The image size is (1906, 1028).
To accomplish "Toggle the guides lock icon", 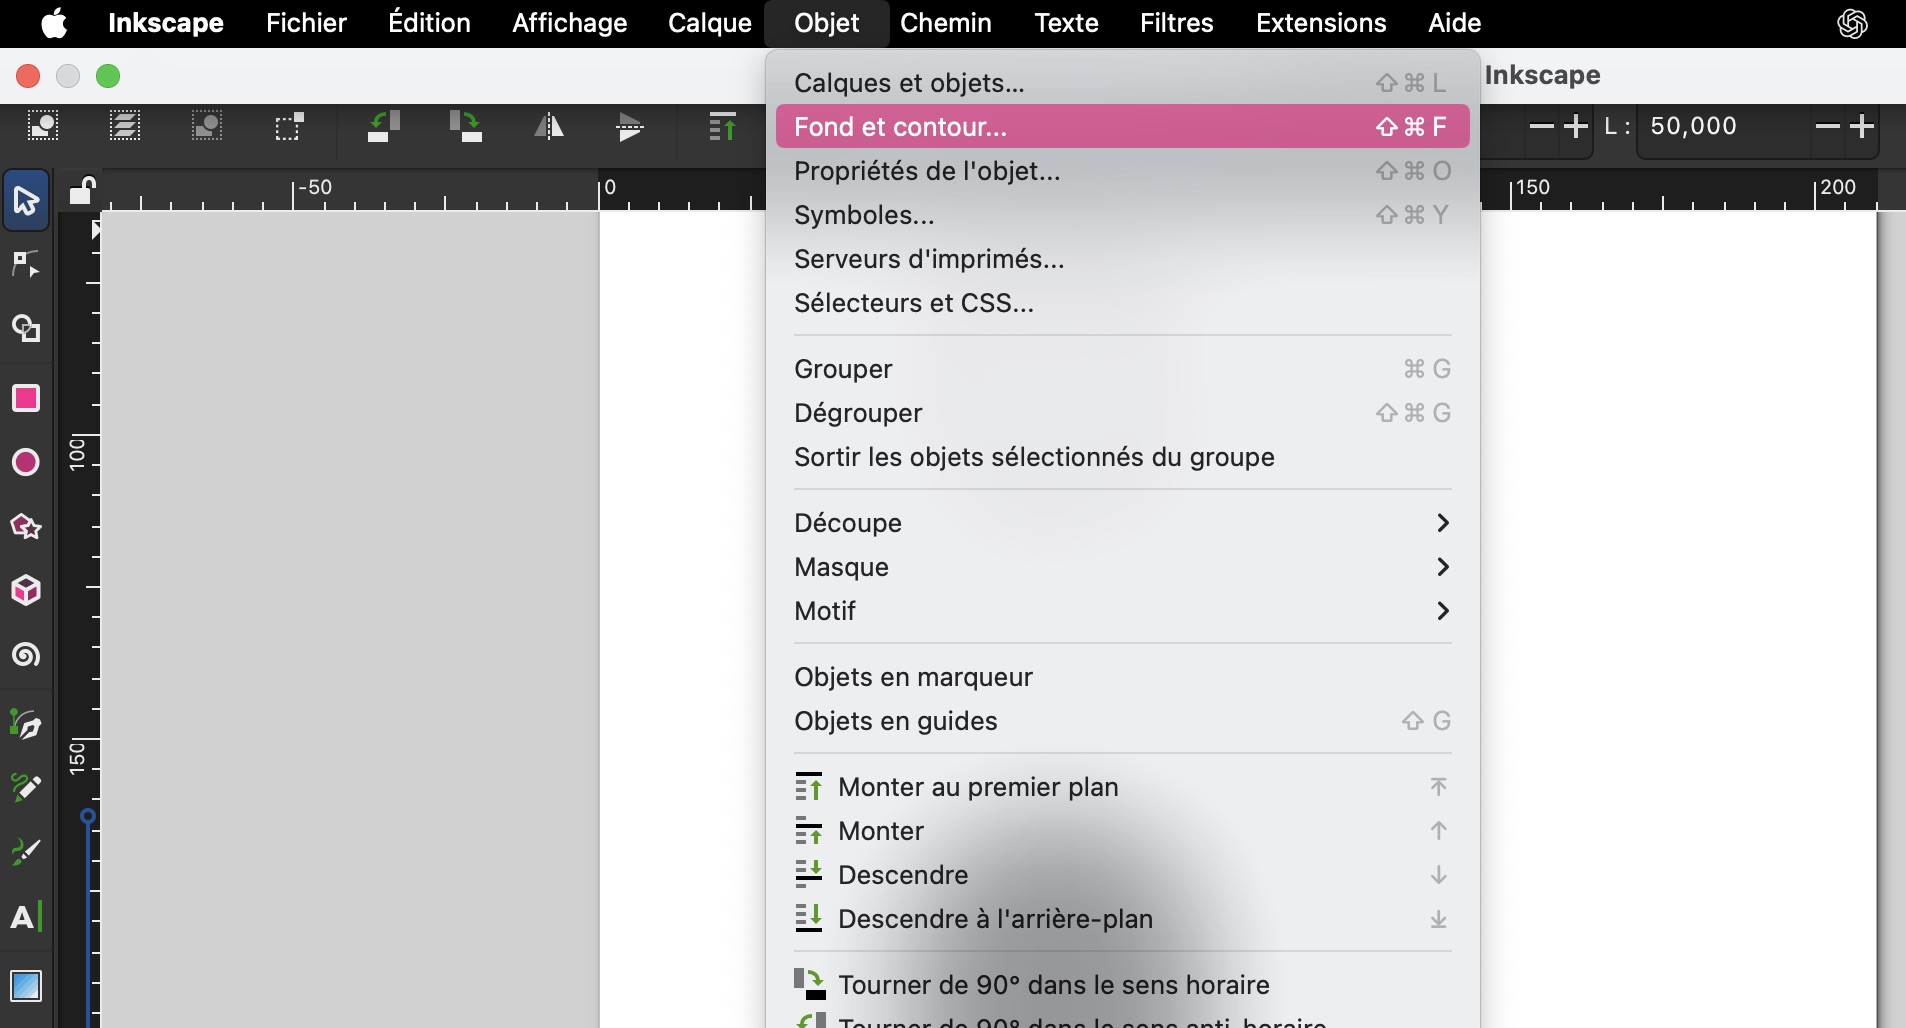I will [x=81, y=190].
